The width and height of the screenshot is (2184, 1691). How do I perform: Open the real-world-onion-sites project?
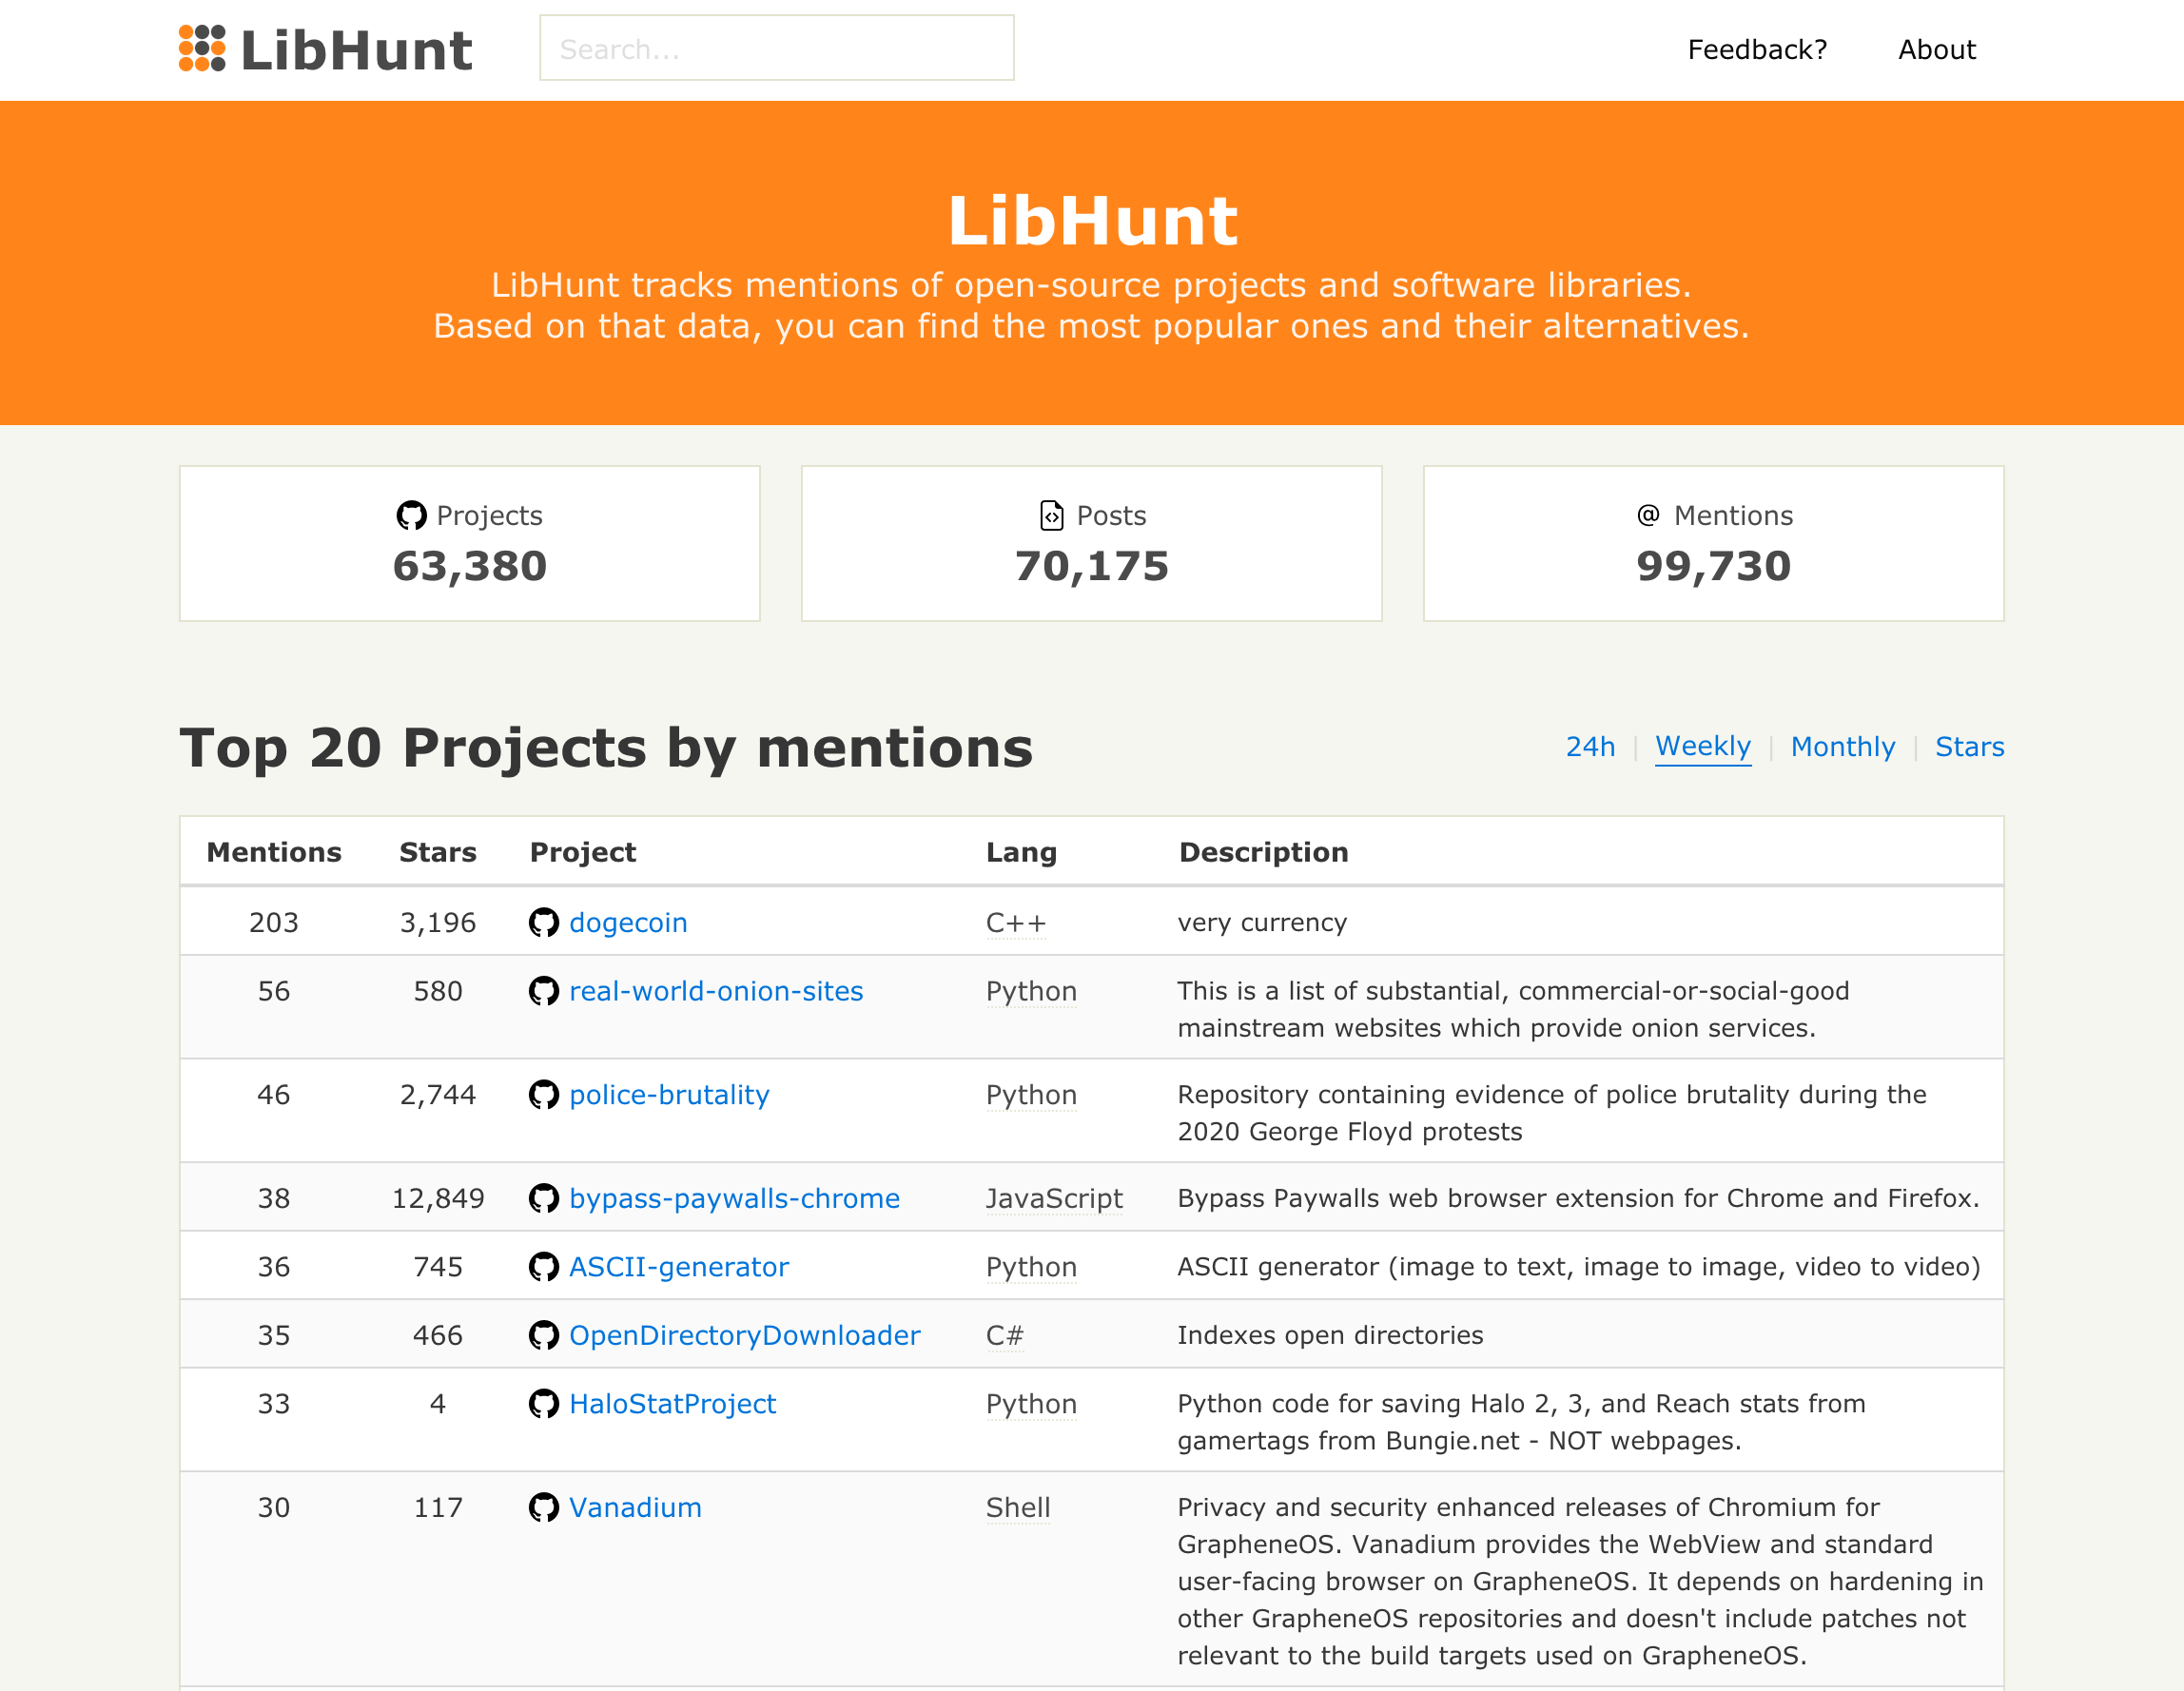coord(716,991)
